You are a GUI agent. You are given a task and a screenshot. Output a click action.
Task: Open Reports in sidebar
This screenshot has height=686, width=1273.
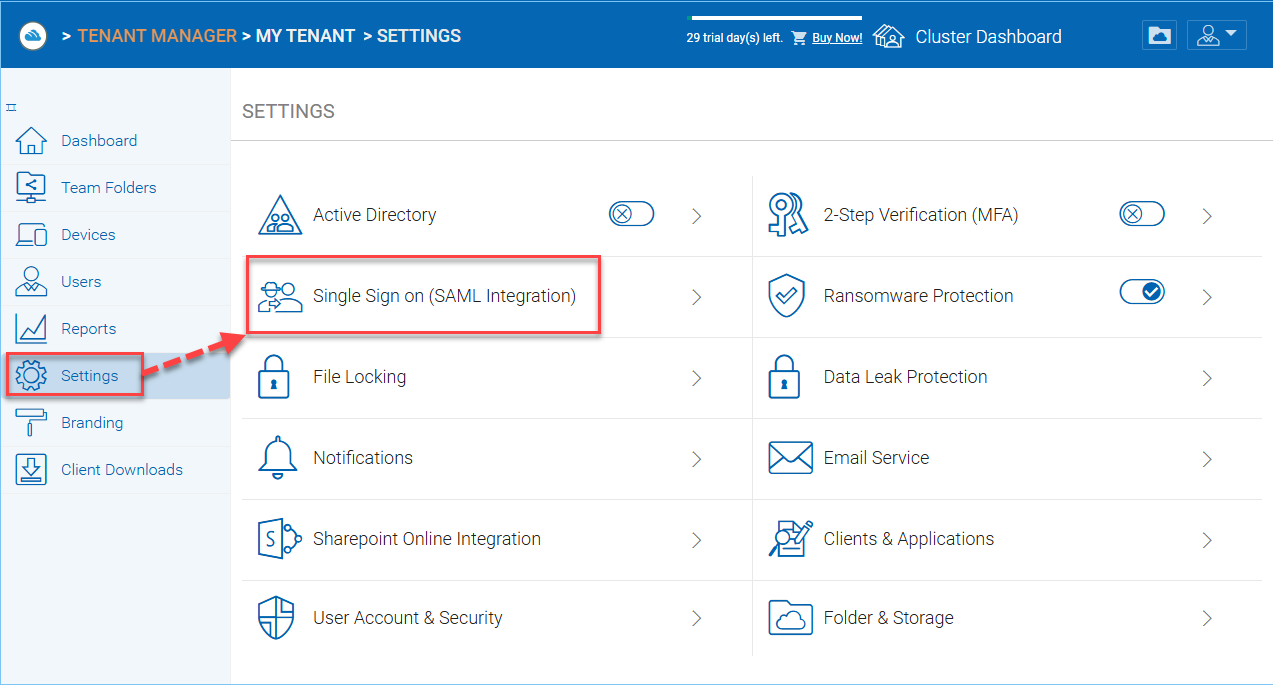89,329
